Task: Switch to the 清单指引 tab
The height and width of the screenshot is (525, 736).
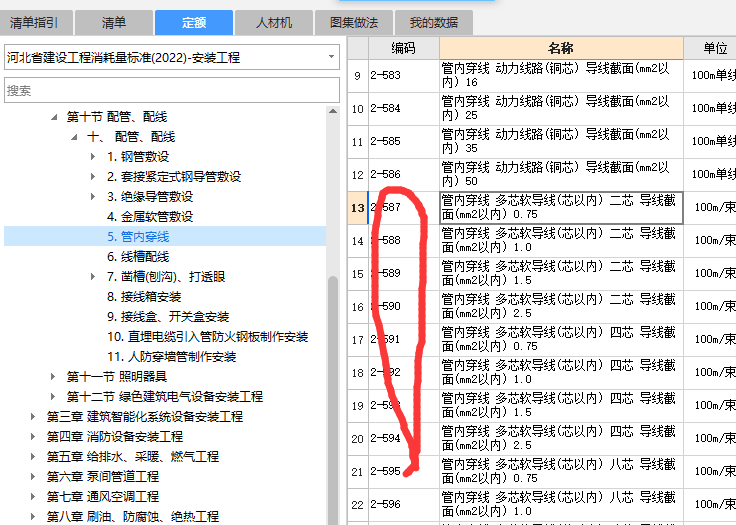Action: pyautogui.click(x=36, y=23)
